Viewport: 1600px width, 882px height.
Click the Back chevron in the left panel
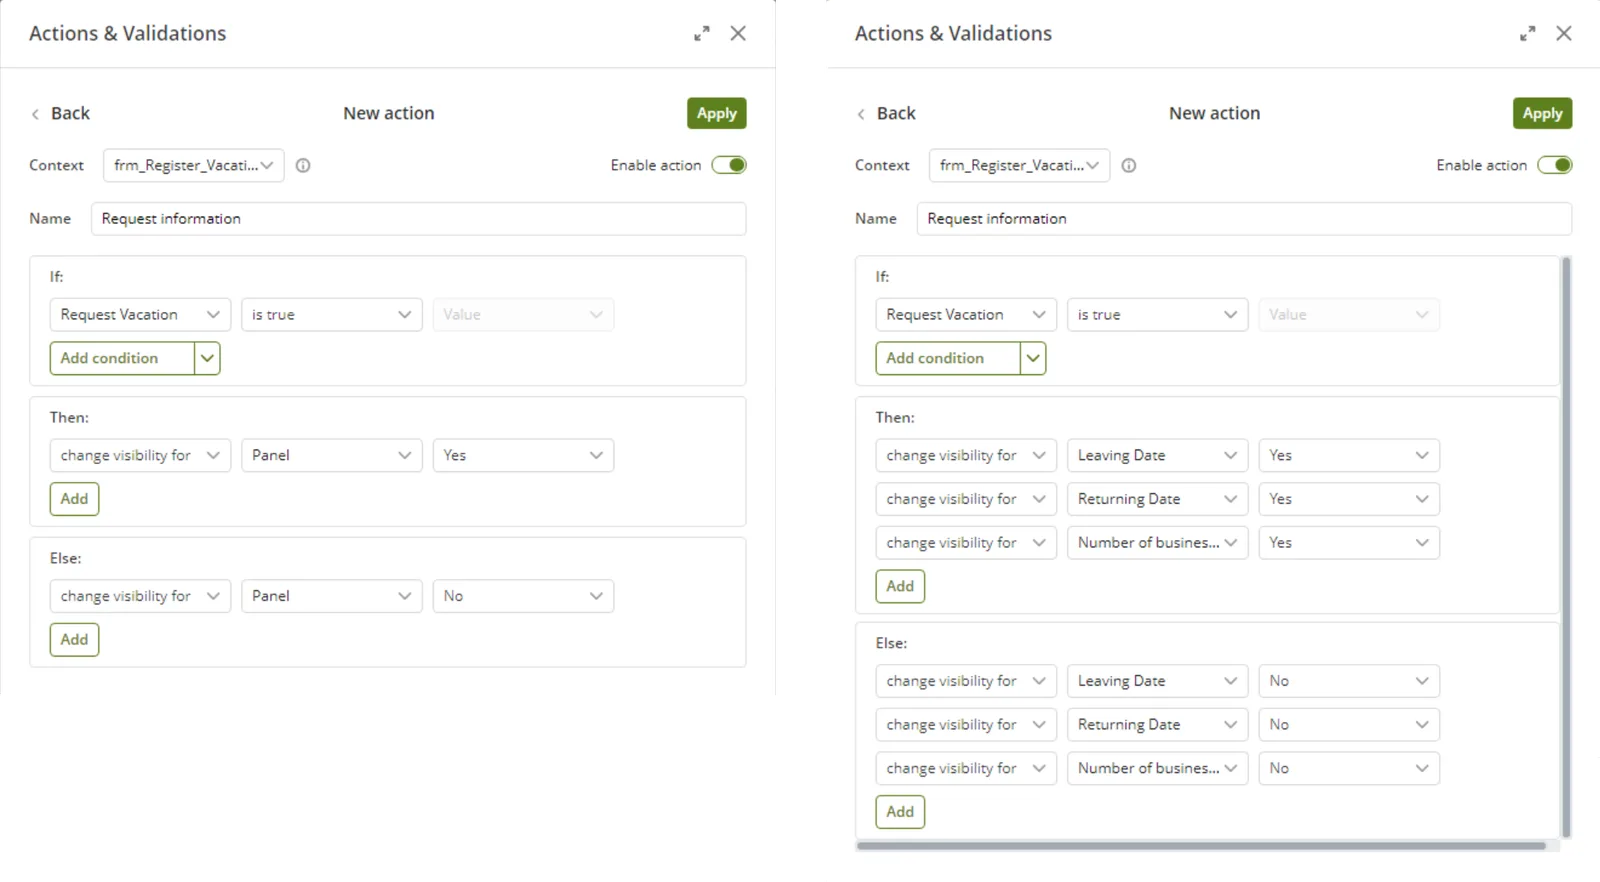(36, 114)
